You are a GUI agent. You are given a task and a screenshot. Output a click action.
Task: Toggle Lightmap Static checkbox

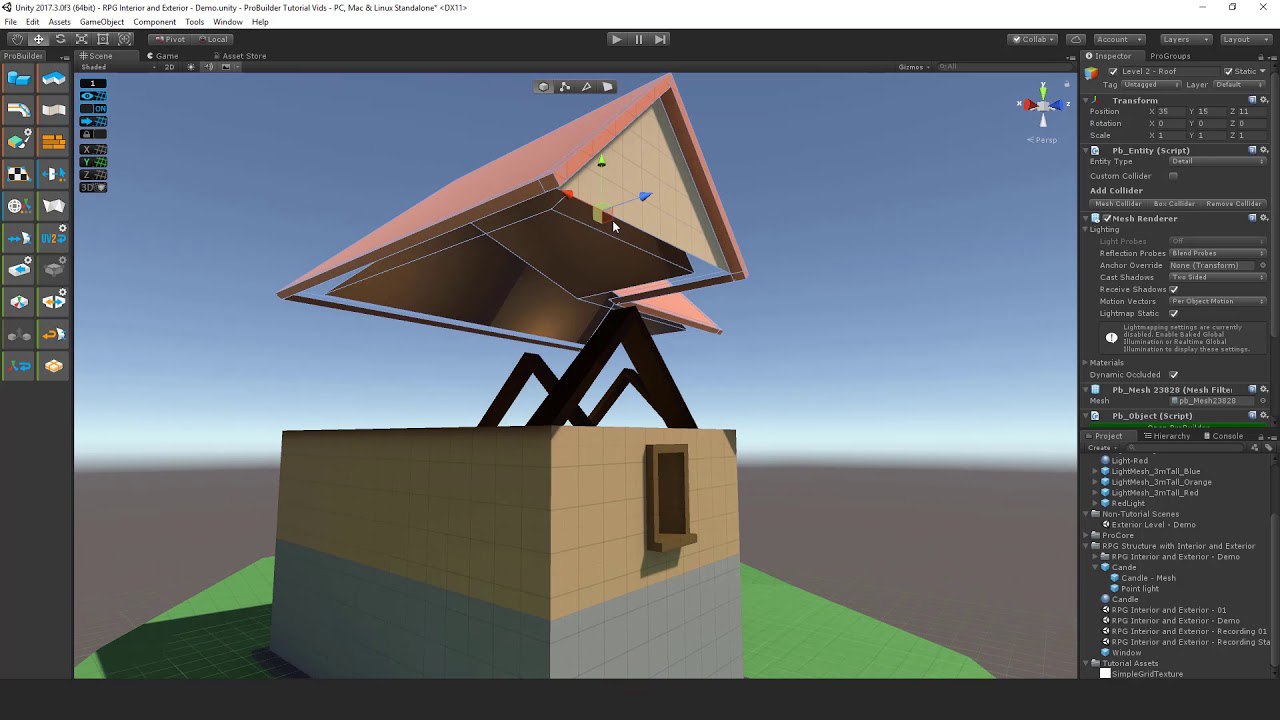point(1173,313)
